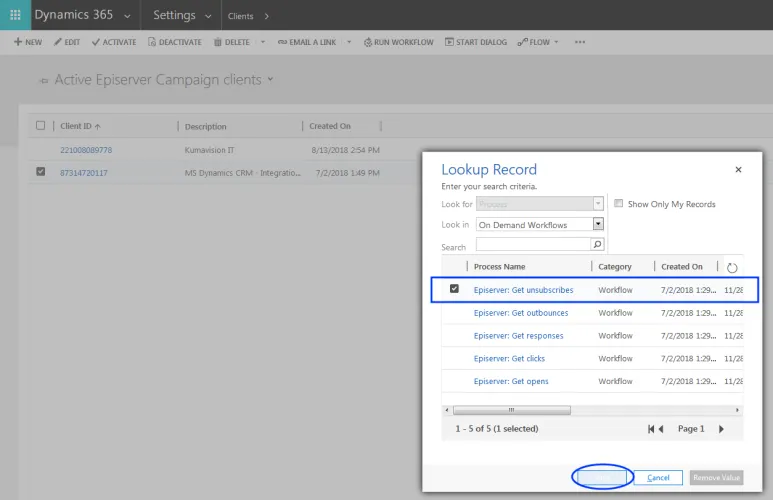
Task: Click the search magnifier icon
Action: (597, 244)
